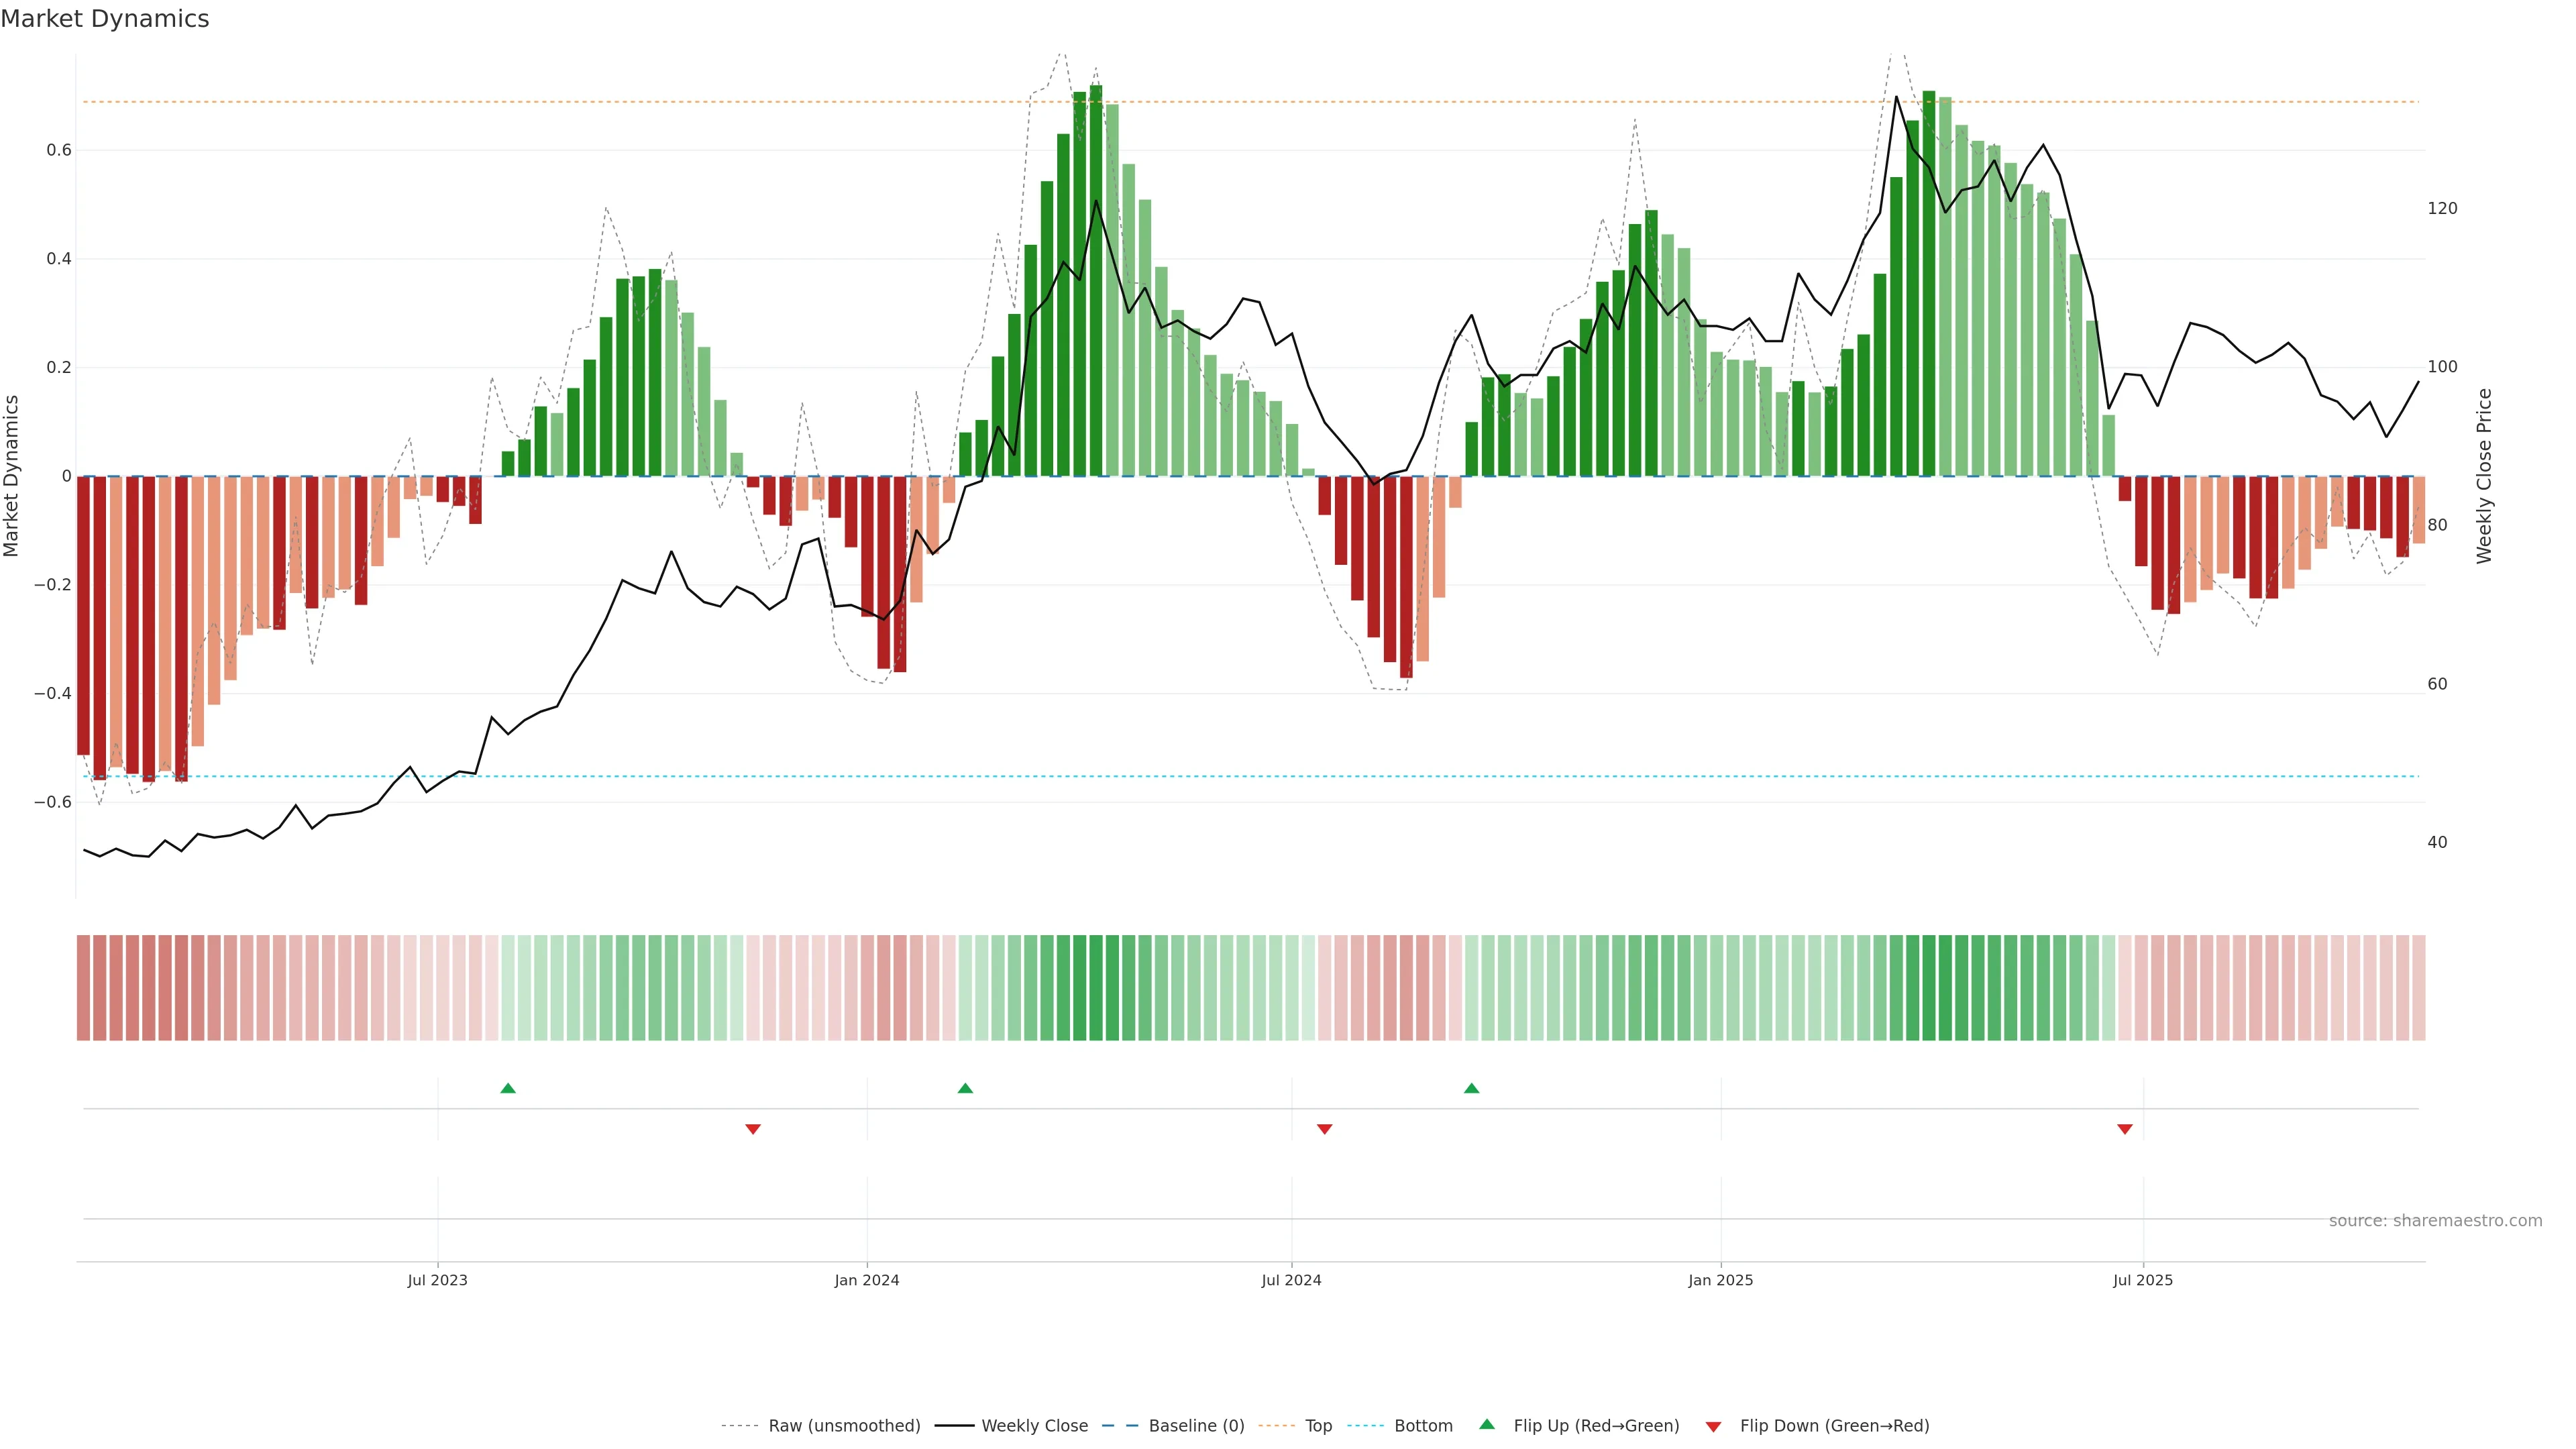This screenshot has height=1449, width=2576.
Task: Click the red flip-down marker before Jan 2024
Action: 753,1129
